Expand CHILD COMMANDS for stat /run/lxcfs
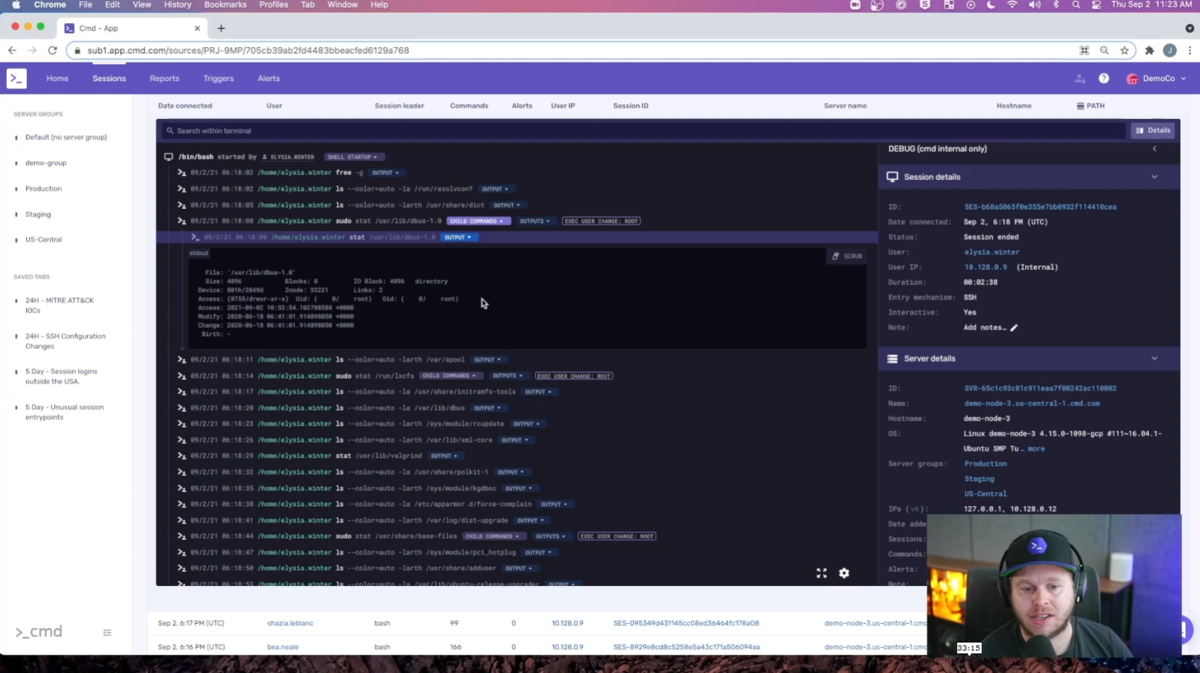The height and width of the screenshot is (673, 1200). pos(449,376)
